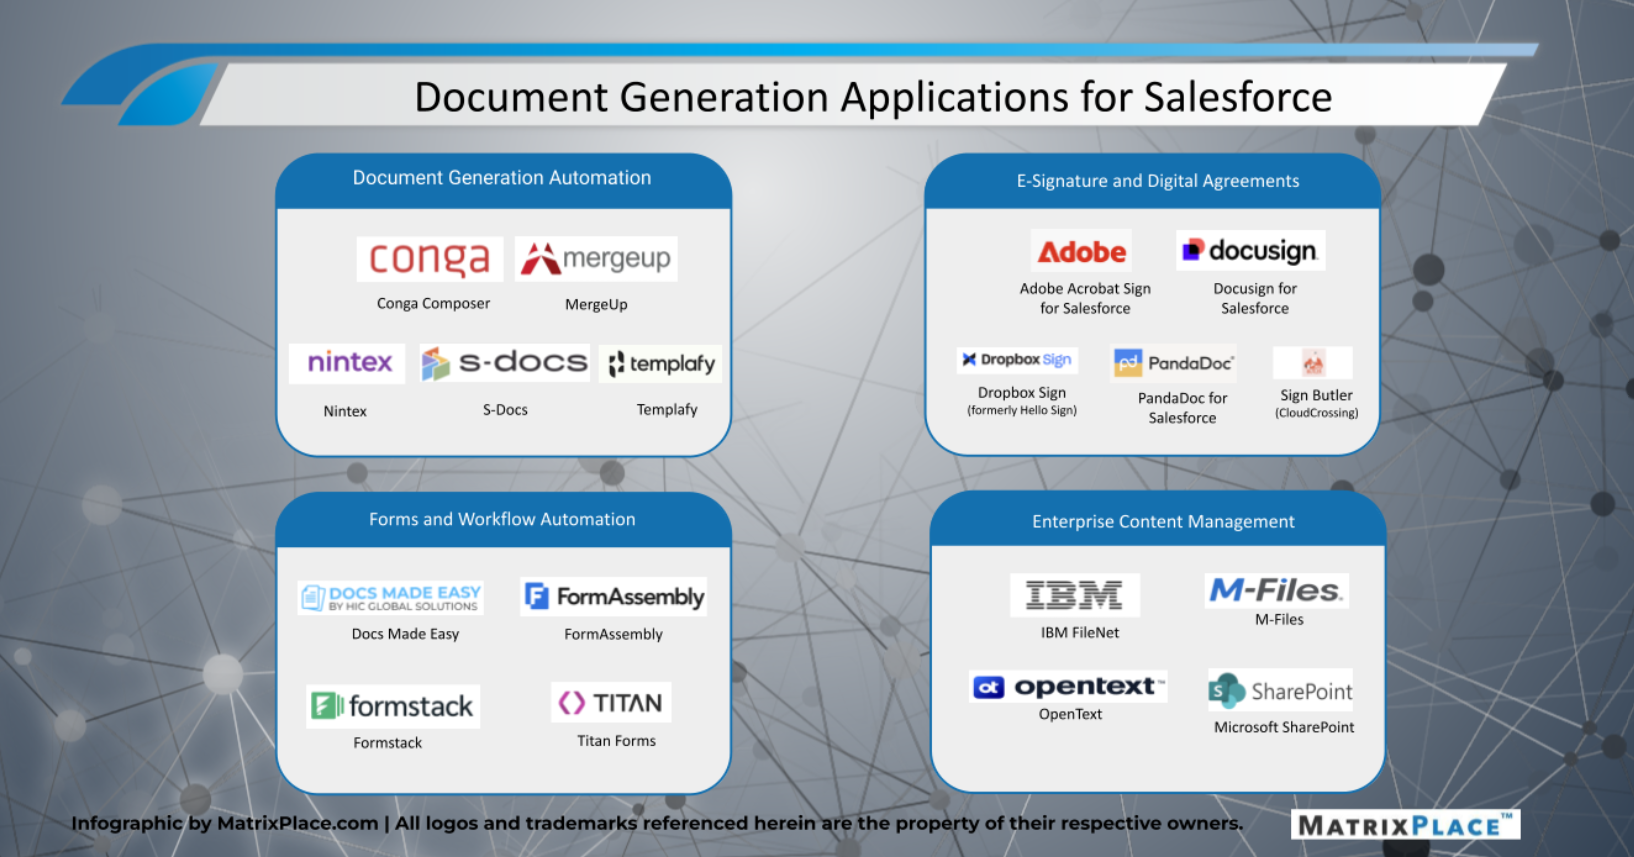Screen dimensions: 1634x857
Task: Select the FormAssembly caption text
Action: pos(613,634)
